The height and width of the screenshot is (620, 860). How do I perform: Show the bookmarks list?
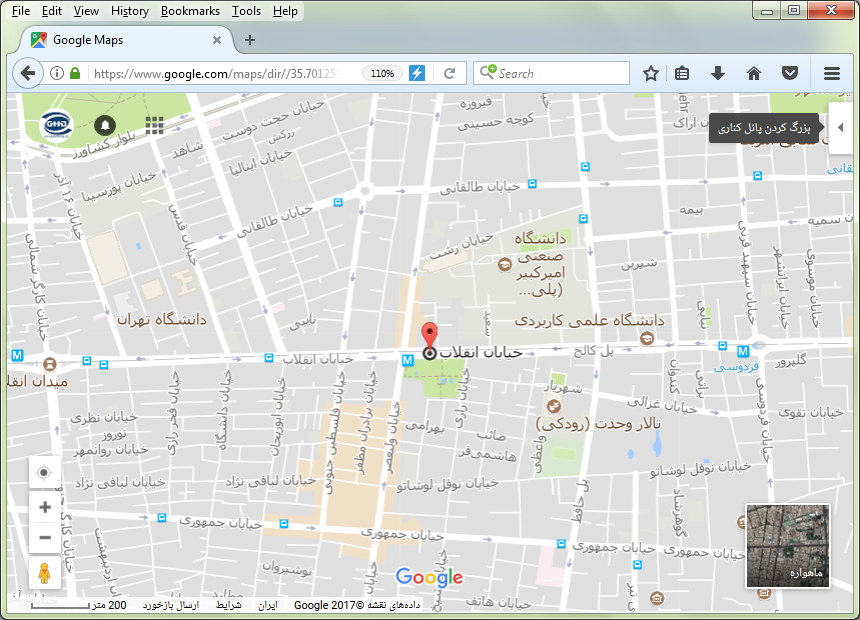click(x=682, y=73)
